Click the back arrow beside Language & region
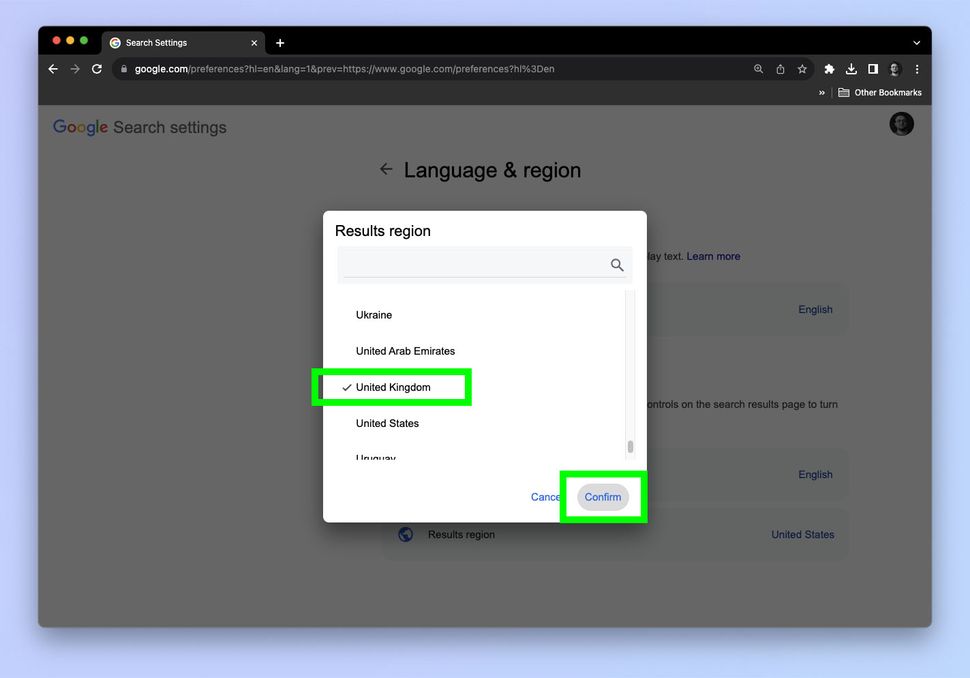 386,169
